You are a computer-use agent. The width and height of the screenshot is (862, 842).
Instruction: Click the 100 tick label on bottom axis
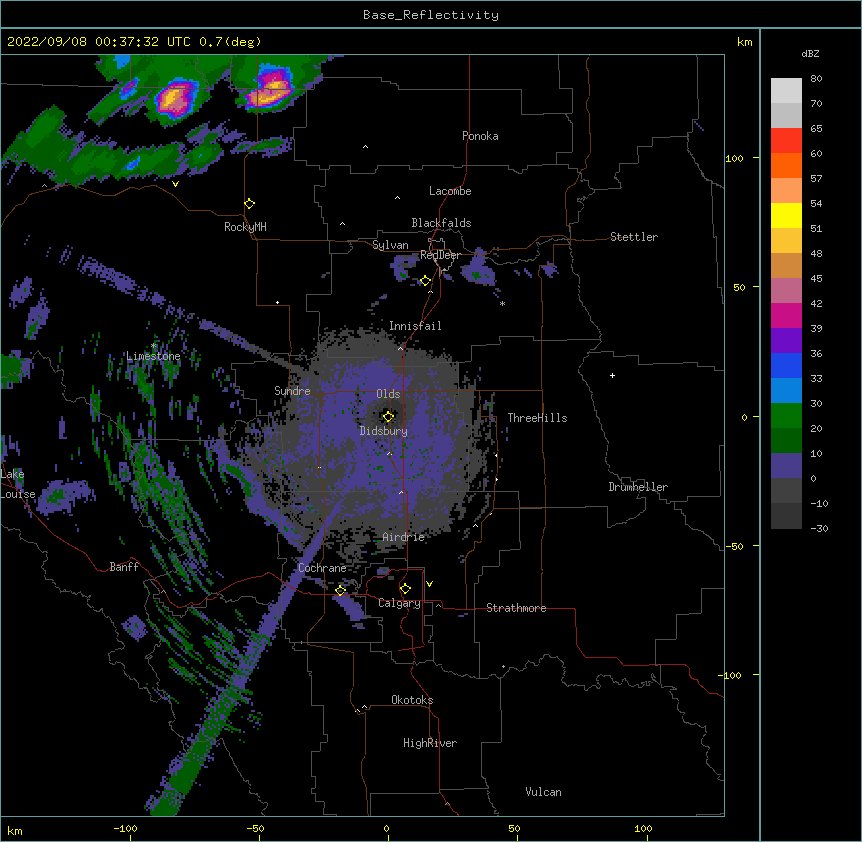point(643,828)
